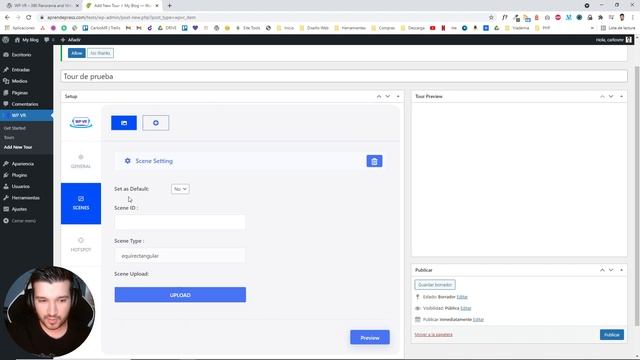
Task: Click the Upload scene button
Action: (x=180, y=295)
